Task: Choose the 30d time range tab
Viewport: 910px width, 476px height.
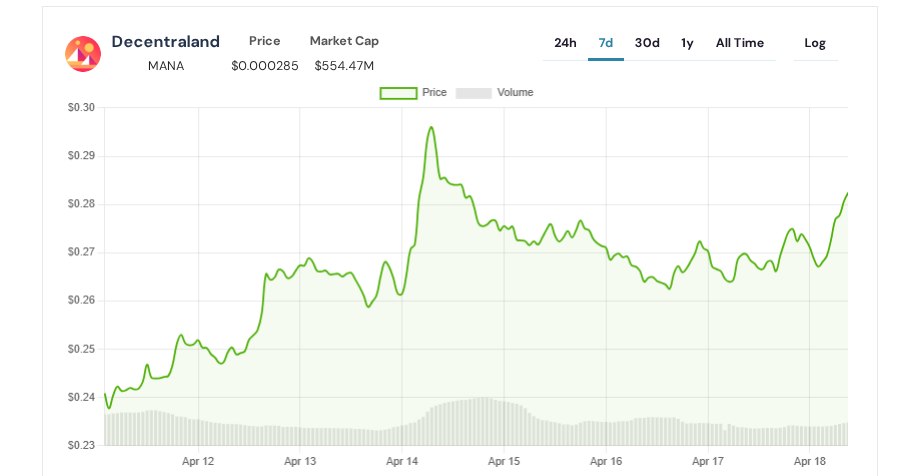Action: pyautogui.click(x=647, y=43)
